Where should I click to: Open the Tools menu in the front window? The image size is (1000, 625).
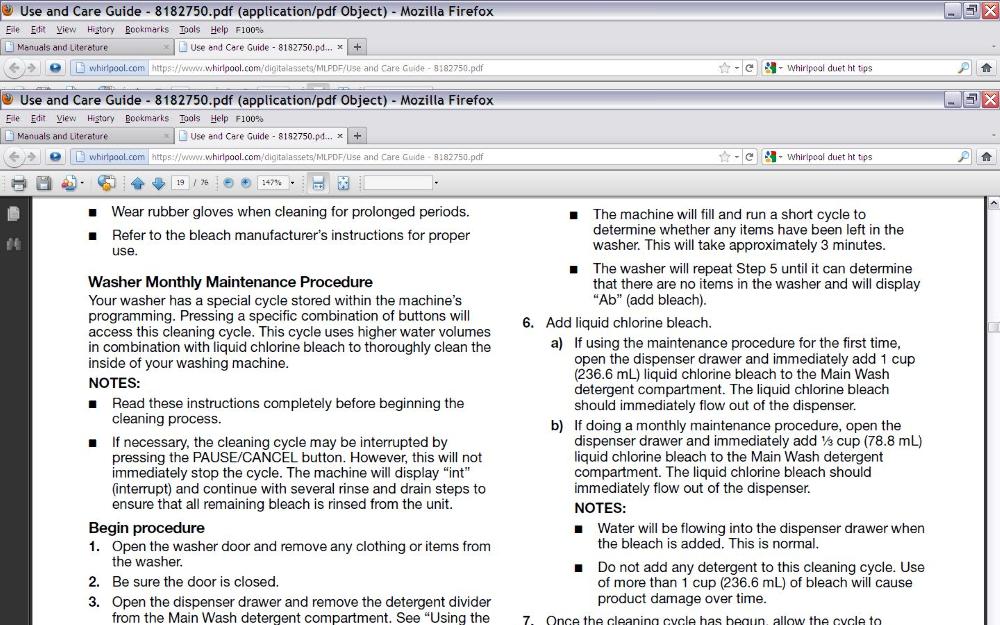189,119
